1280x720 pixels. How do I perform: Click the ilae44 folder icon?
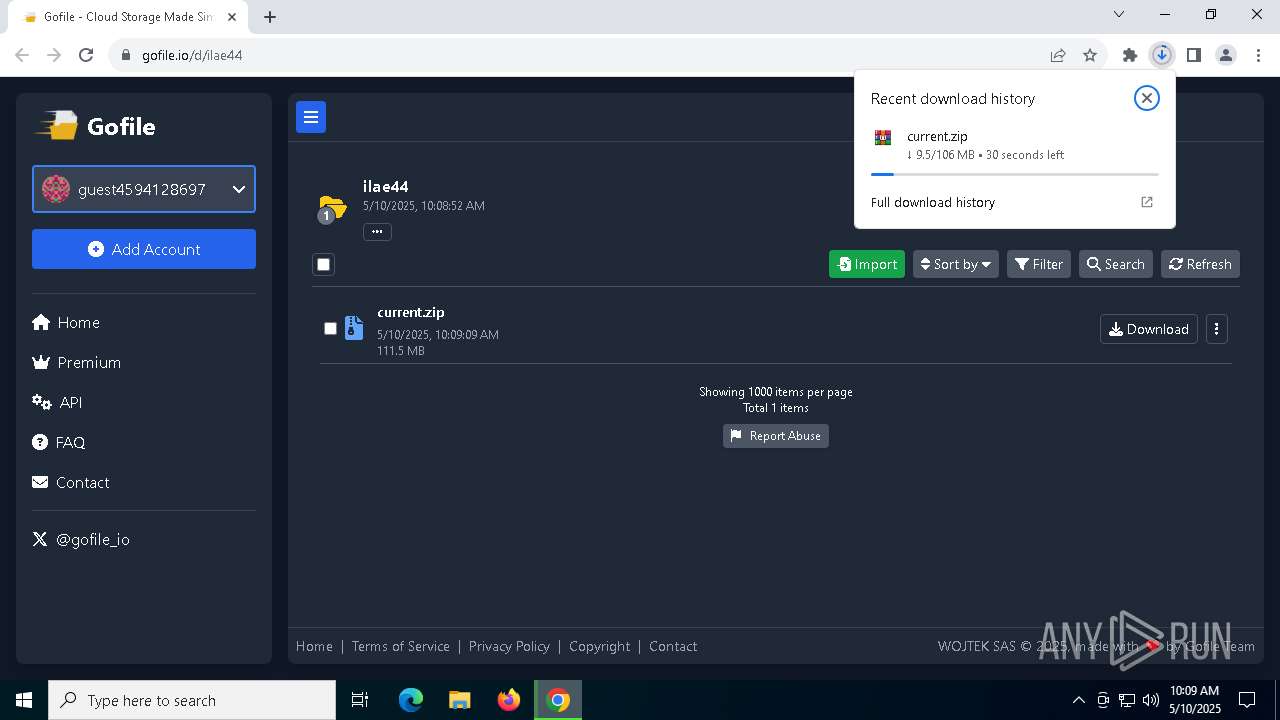coord(331,208)
